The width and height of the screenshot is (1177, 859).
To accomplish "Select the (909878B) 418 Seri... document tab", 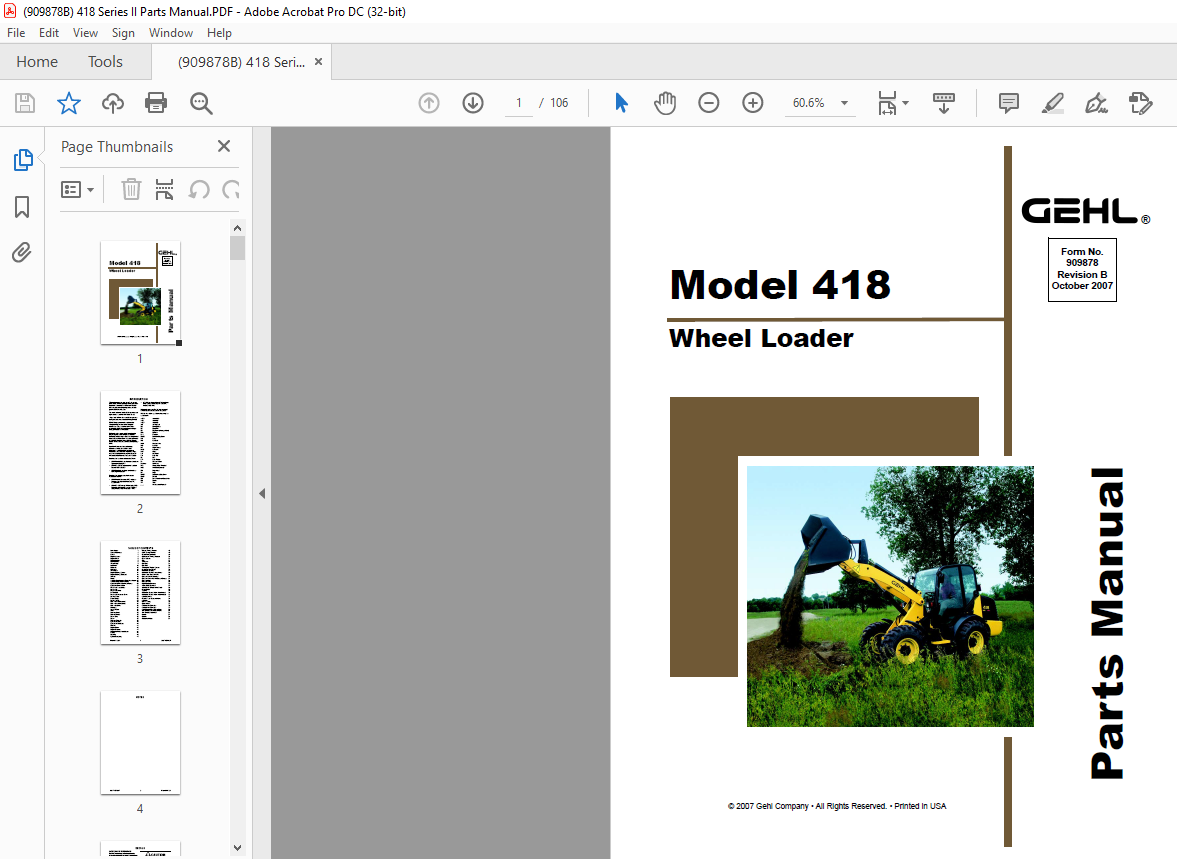I will coord(241,62).
